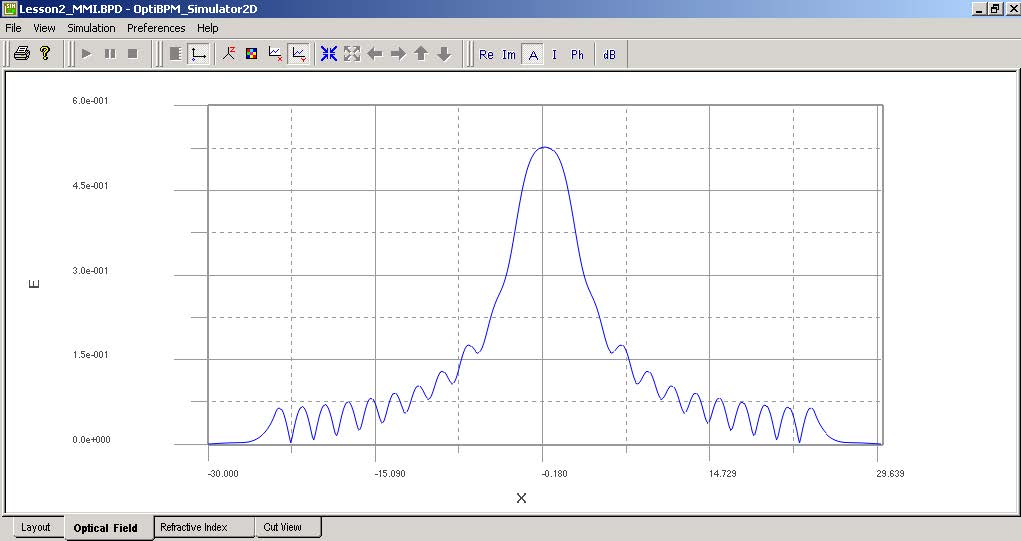This screenshot has height=541, width=1021.
Task: Open the Simulation menu
Action: point(91,28)
